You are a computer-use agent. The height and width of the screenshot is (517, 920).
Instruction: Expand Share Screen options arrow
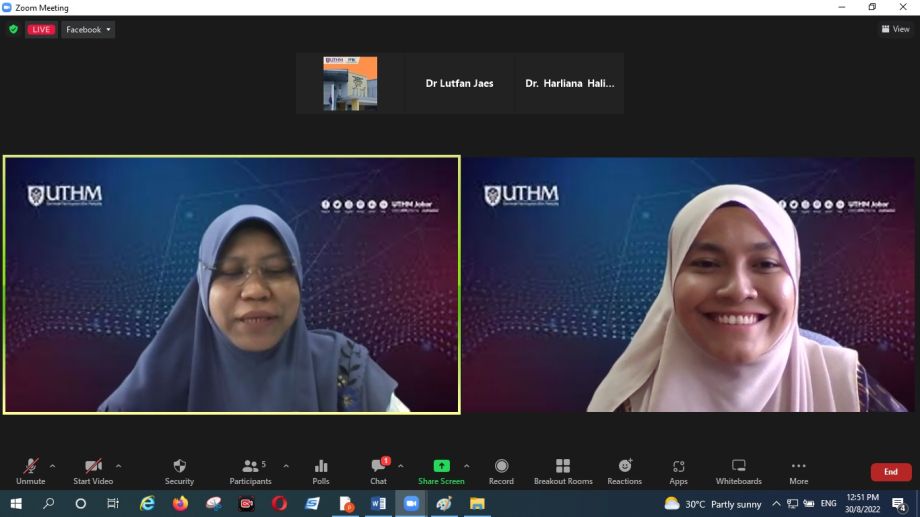pos(466,465)
